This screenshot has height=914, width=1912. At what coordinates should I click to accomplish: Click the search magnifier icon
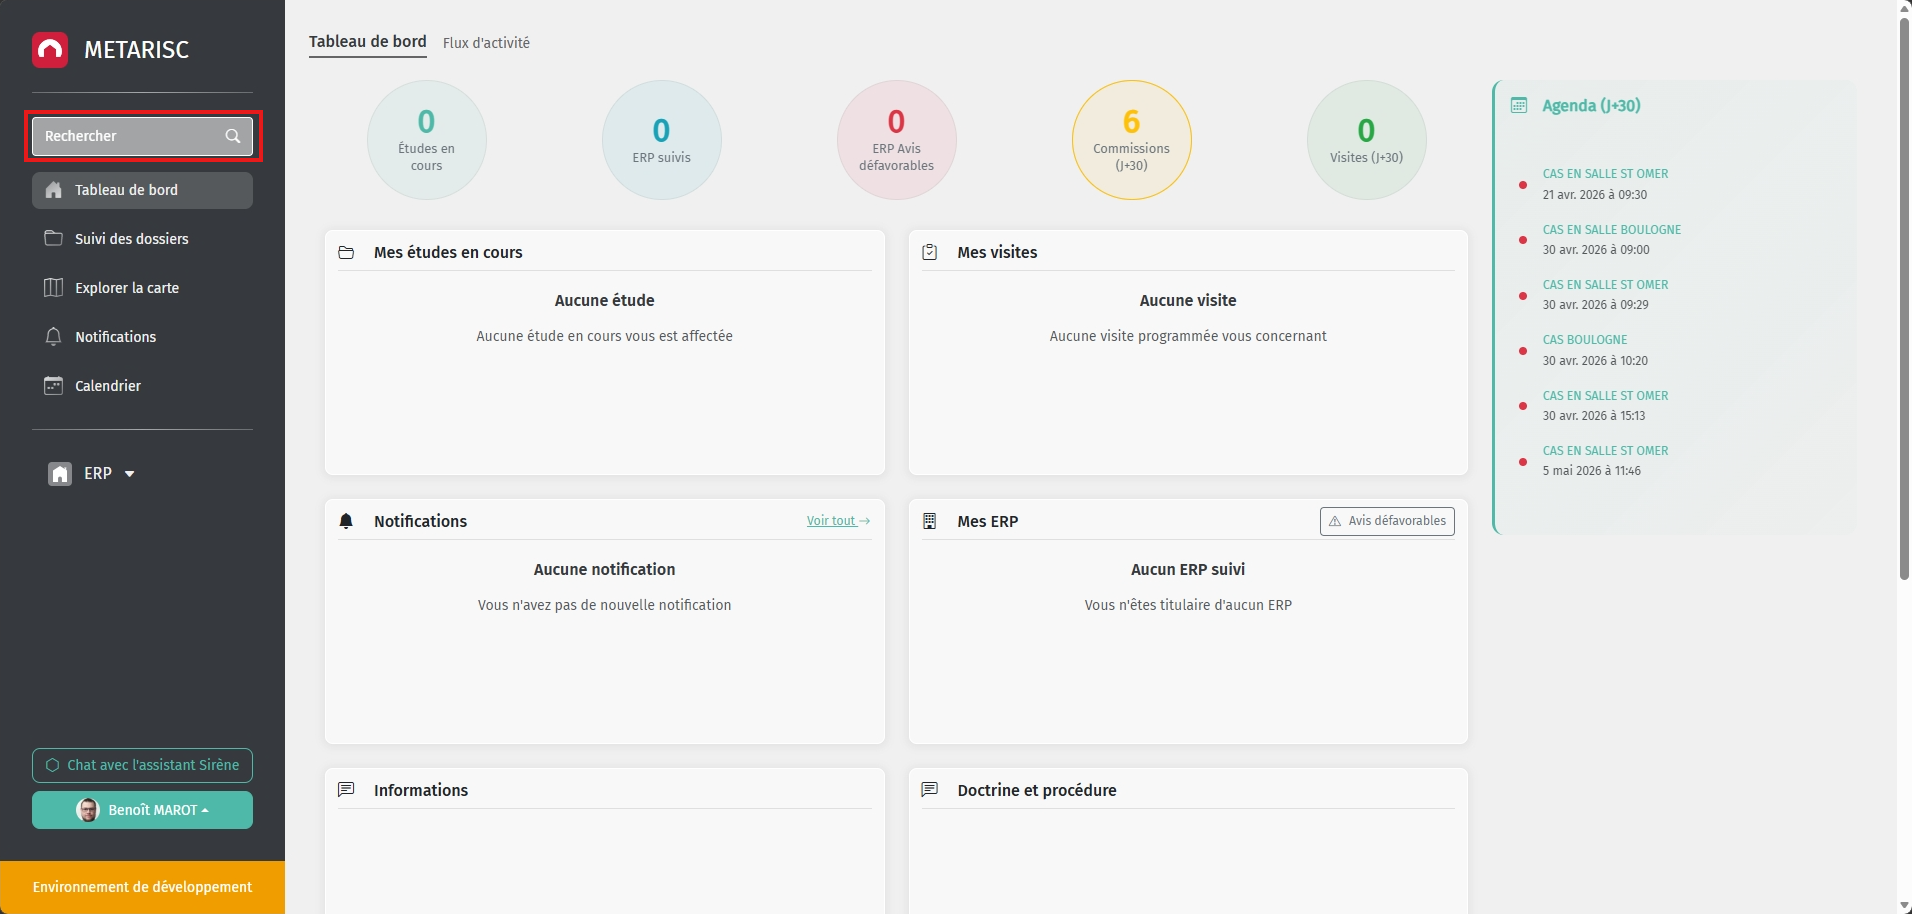coord(232,136)
